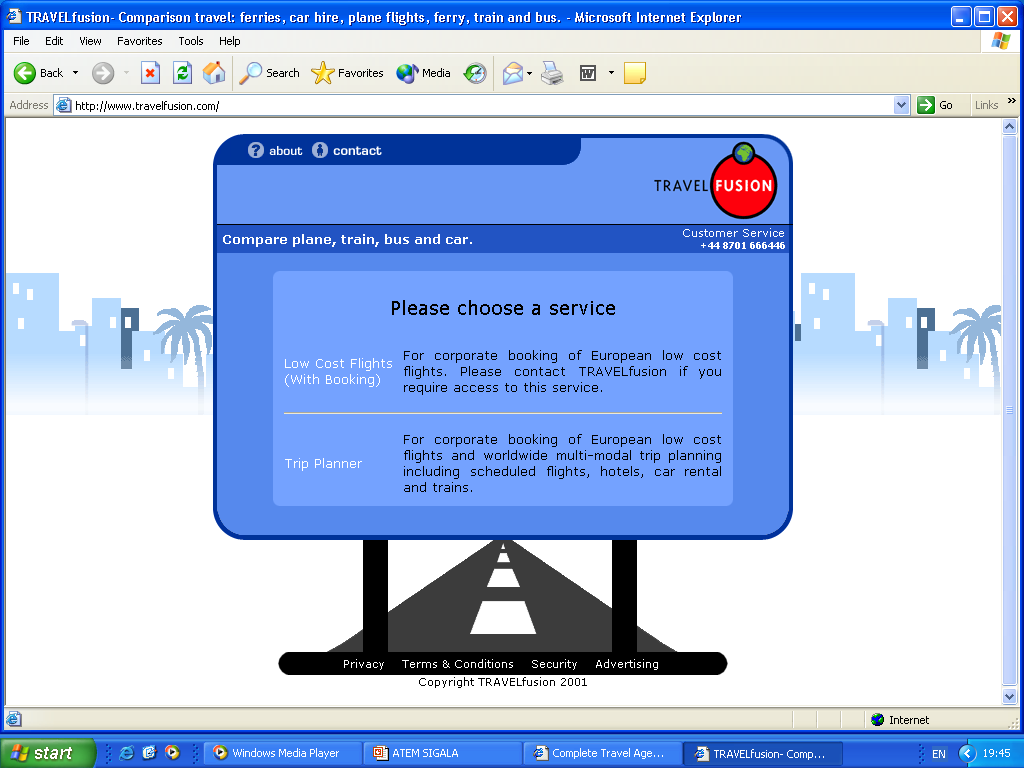The width and height of the screenshot is (1024, 768).
Task: Open the Help menu
Action: pyautogui.click(x=229, y=41)
